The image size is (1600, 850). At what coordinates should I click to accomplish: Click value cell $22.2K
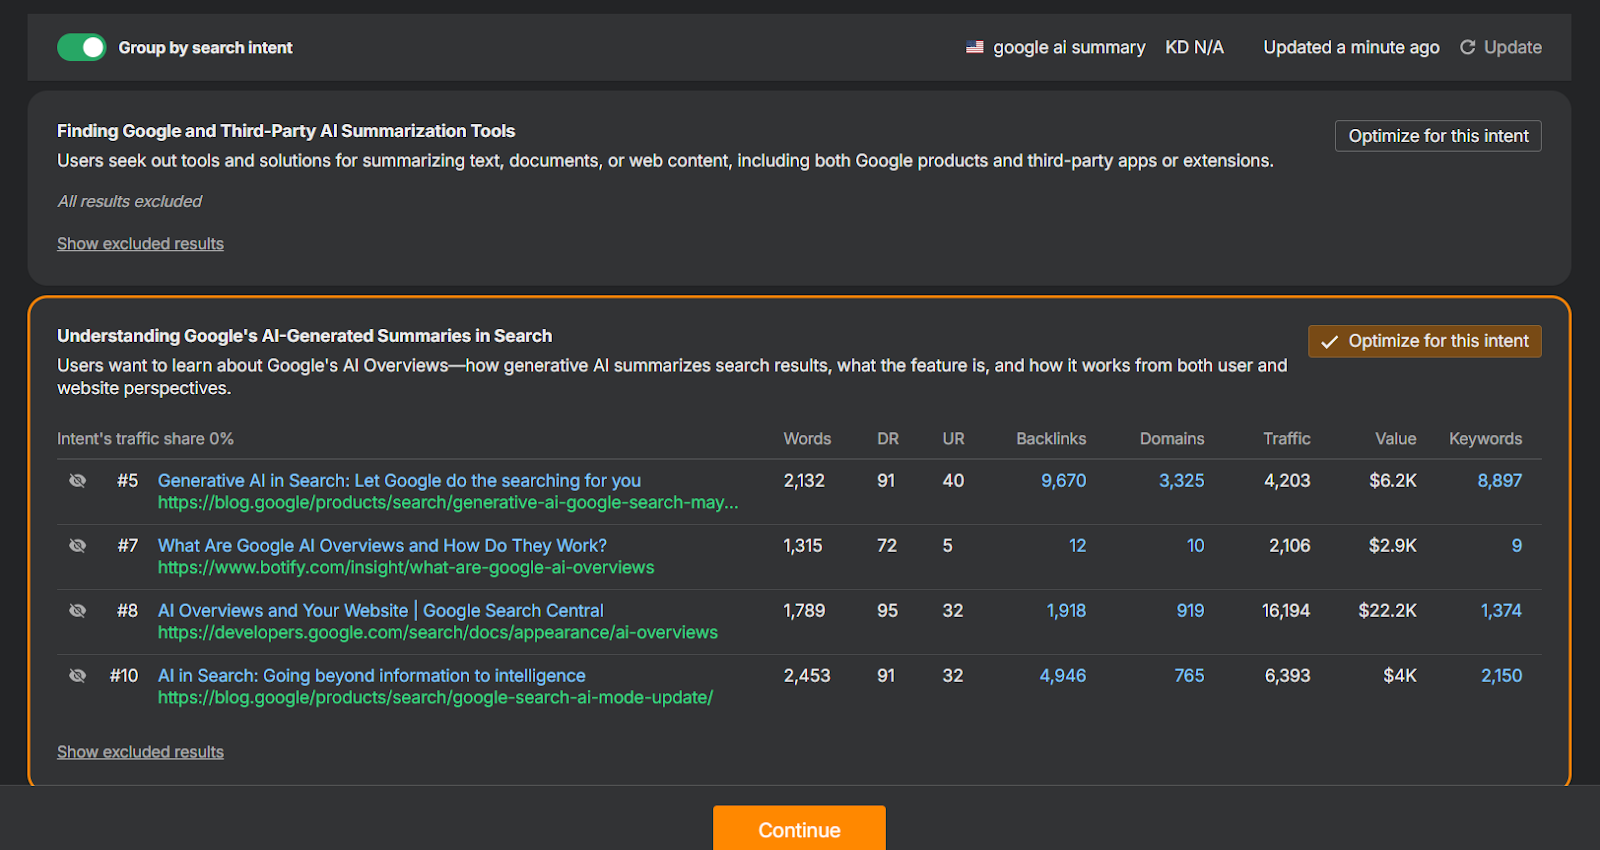tap(1387, 611)
